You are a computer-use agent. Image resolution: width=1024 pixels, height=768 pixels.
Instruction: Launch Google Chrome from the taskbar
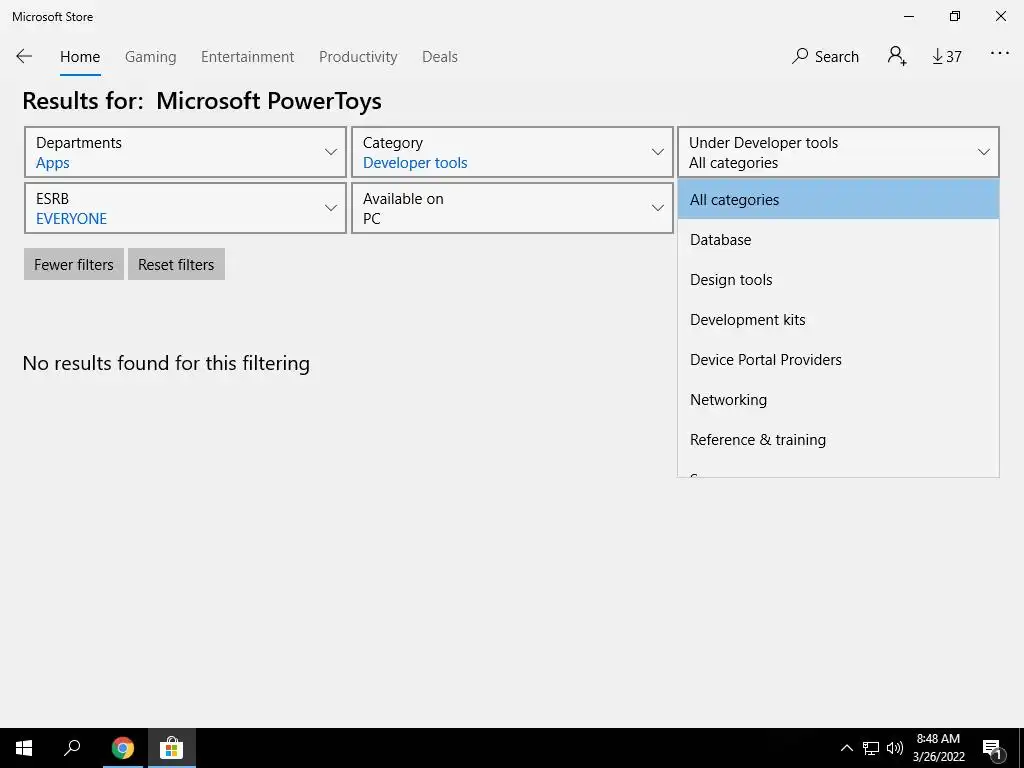(123, 748)
